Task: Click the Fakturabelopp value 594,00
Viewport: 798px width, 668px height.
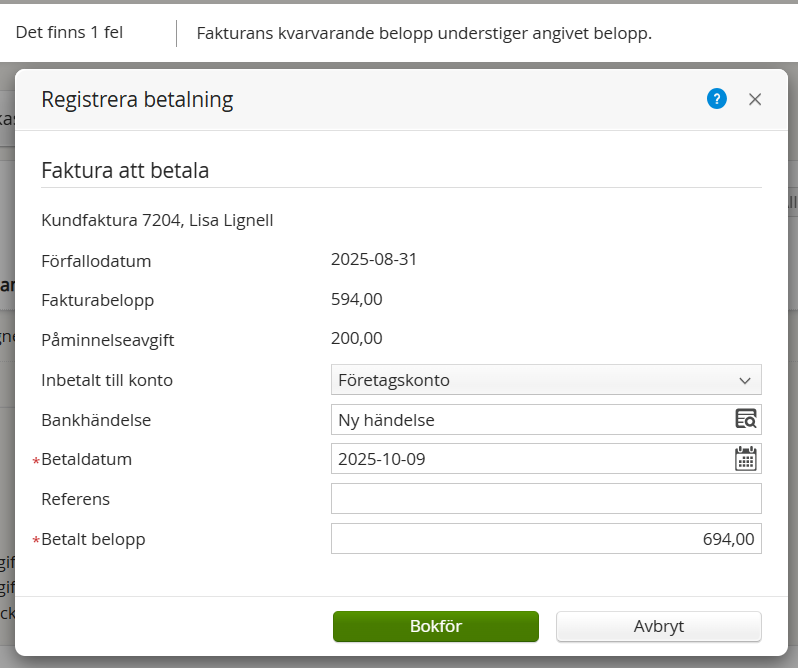Action: (x=357, y=299)
